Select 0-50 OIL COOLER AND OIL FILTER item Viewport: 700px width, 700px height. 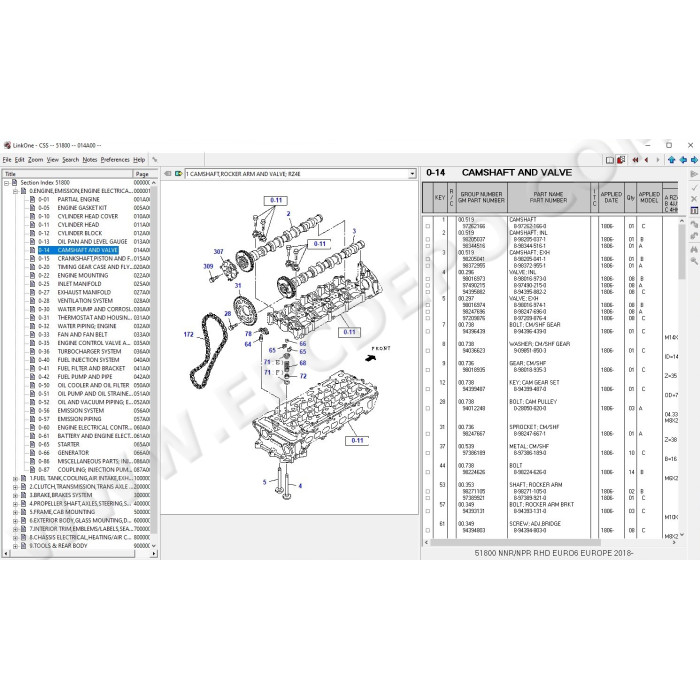84,385
